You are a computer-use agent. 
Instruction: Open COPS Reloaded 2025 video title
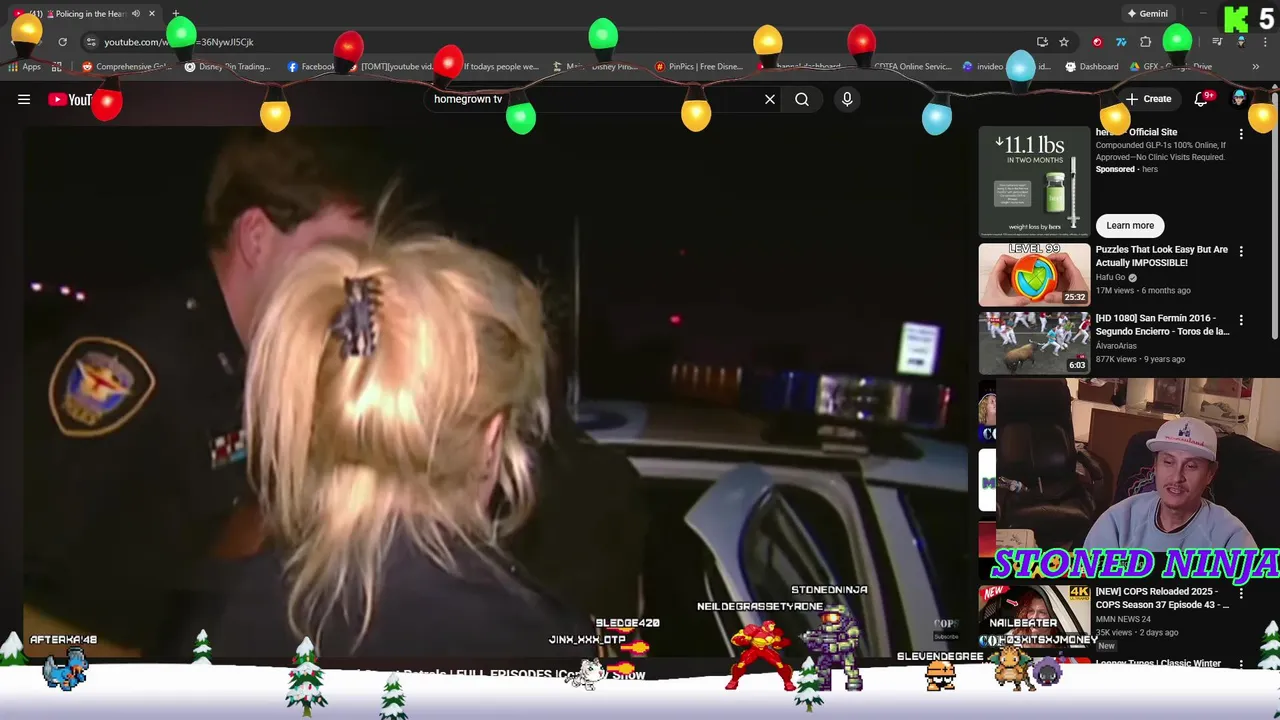1163,598
